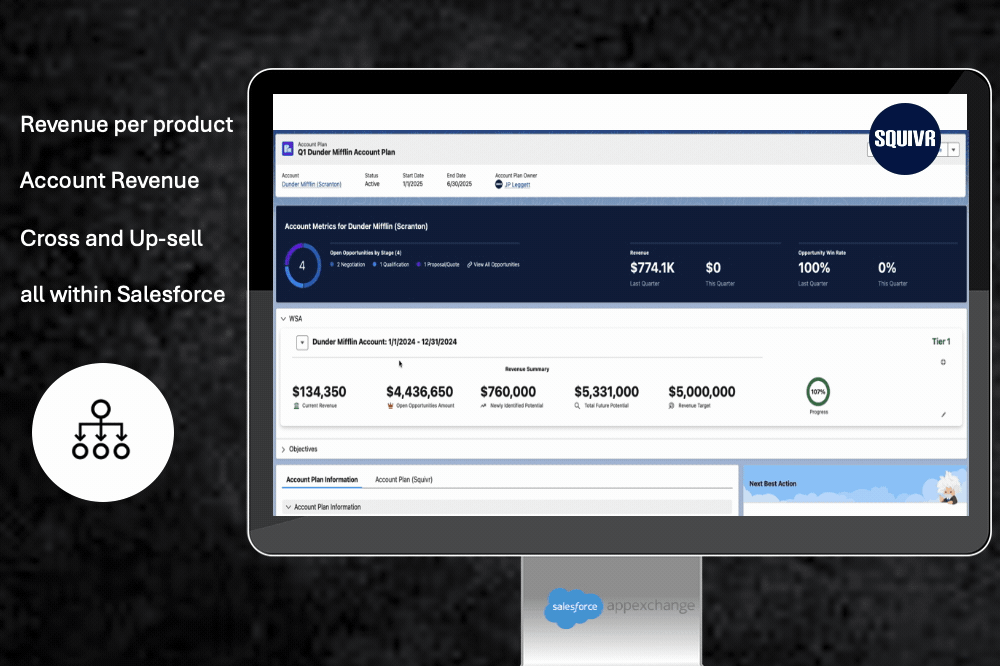Select the Account Plan Information tab
The image size is (1000, 666).
point(321,480)
